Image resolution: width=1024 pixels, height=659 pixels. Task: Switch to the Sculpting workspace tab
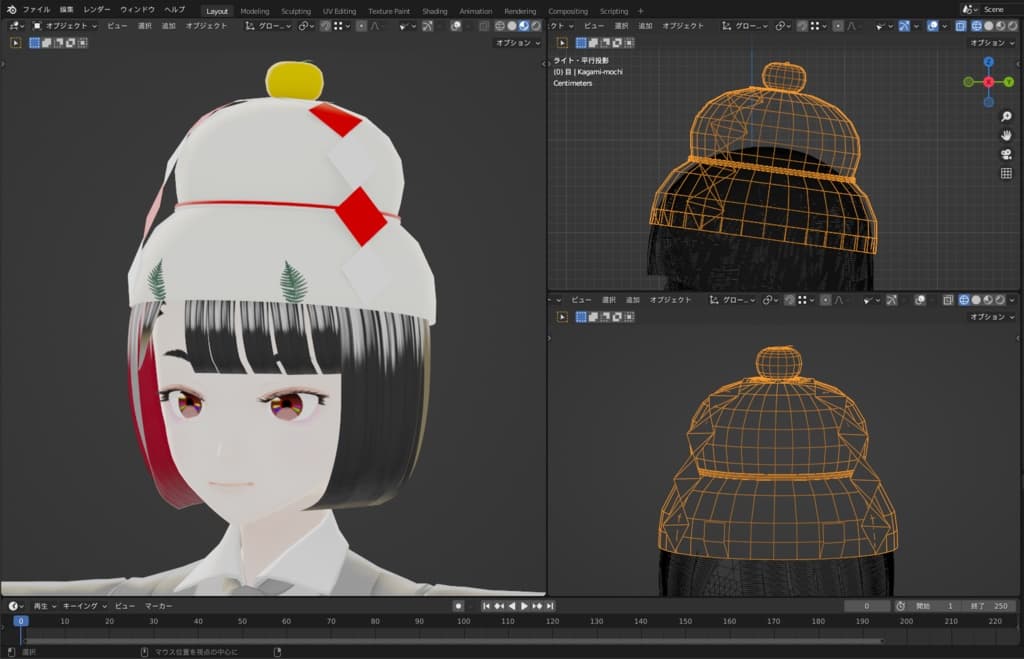tap(295, 11)
